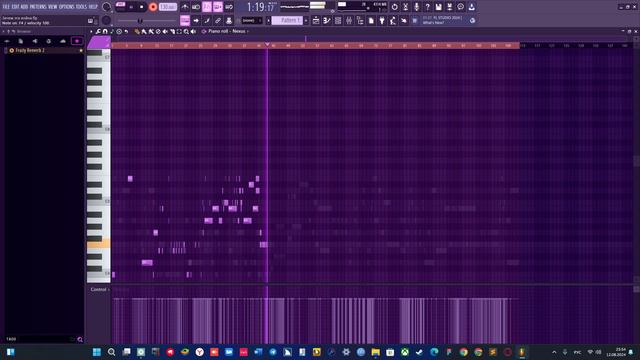This screenshot has width=640, height=360.
Task: Toggle wait for input to start
Action: click(196, 7)
